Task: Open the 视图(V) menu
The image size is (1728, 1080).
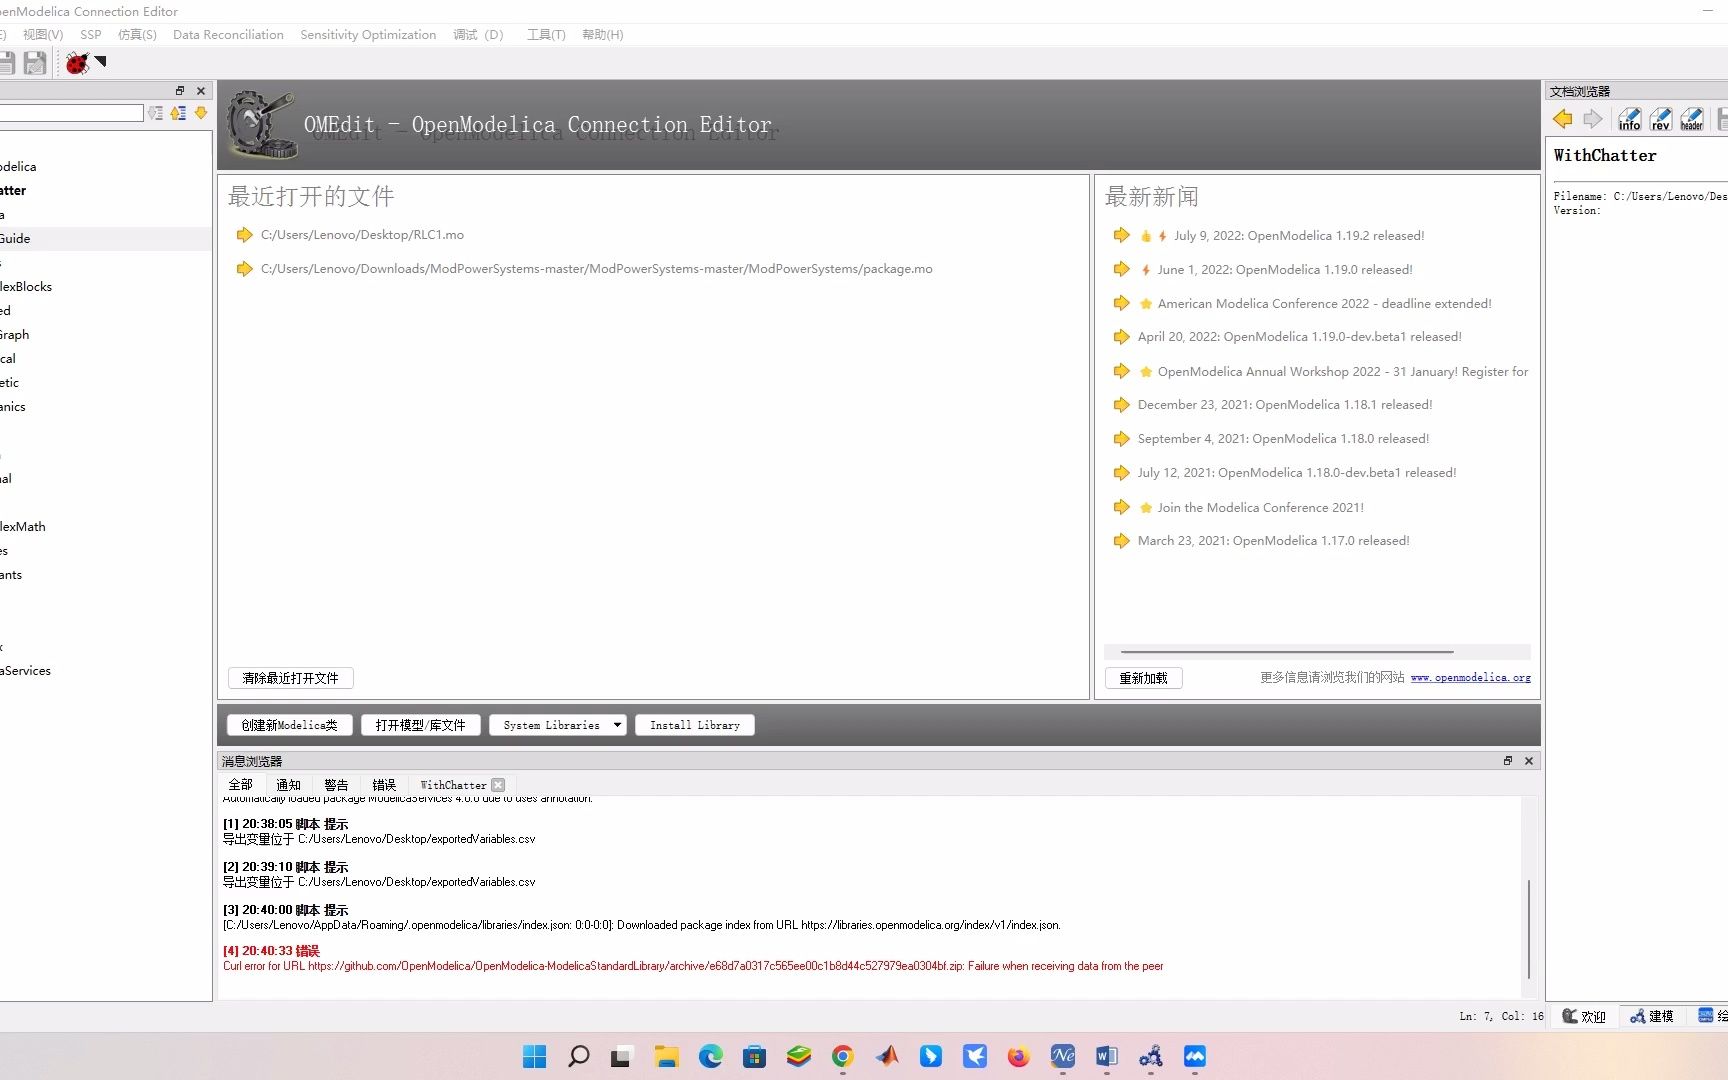Action: 43,34
